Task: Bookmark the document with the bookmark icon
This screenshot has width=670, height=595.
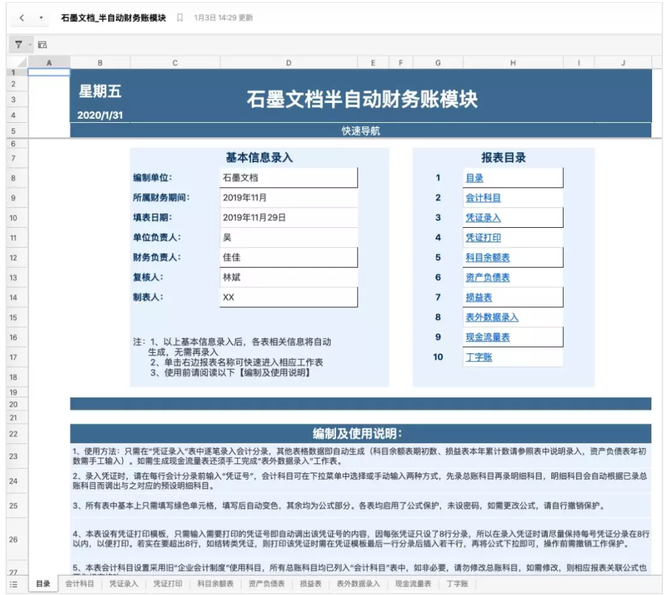Action: coord(180,18)
